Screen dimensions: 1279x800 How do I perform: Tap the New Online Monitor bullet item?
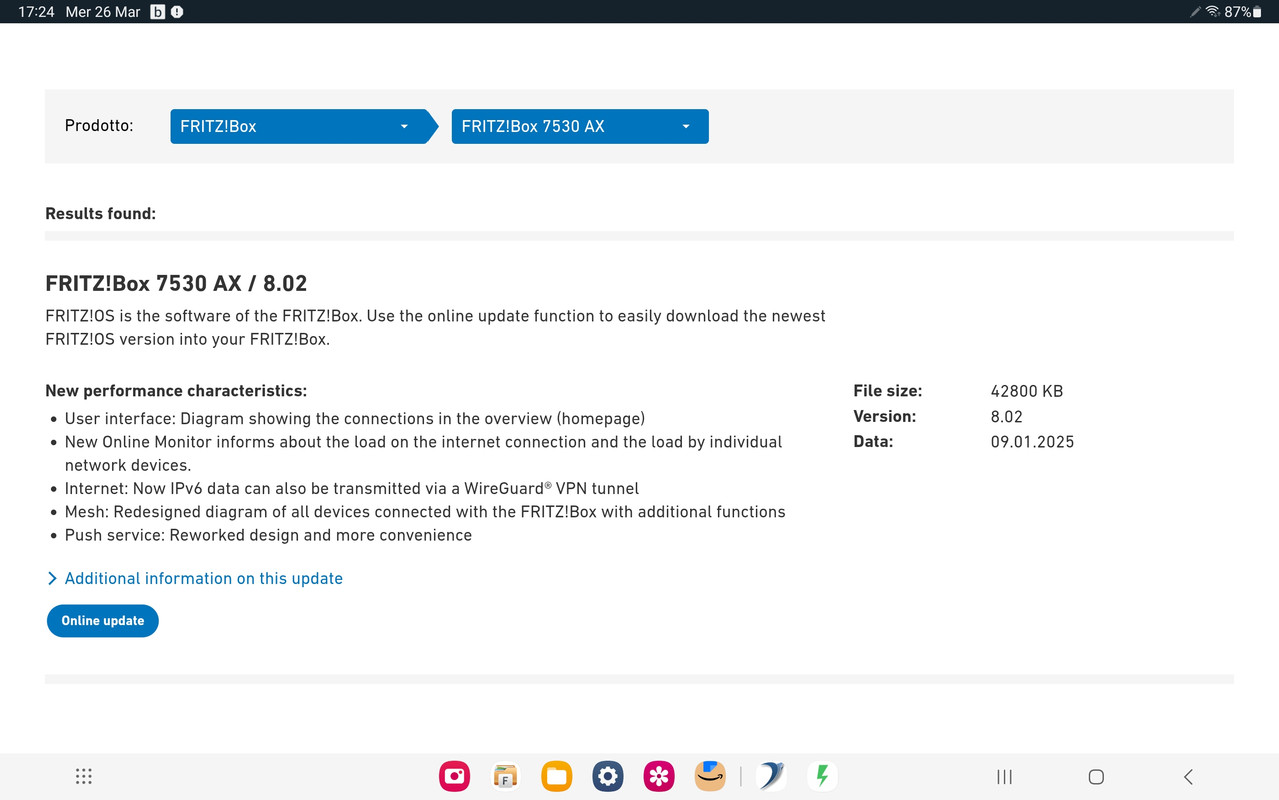point(423,453)
